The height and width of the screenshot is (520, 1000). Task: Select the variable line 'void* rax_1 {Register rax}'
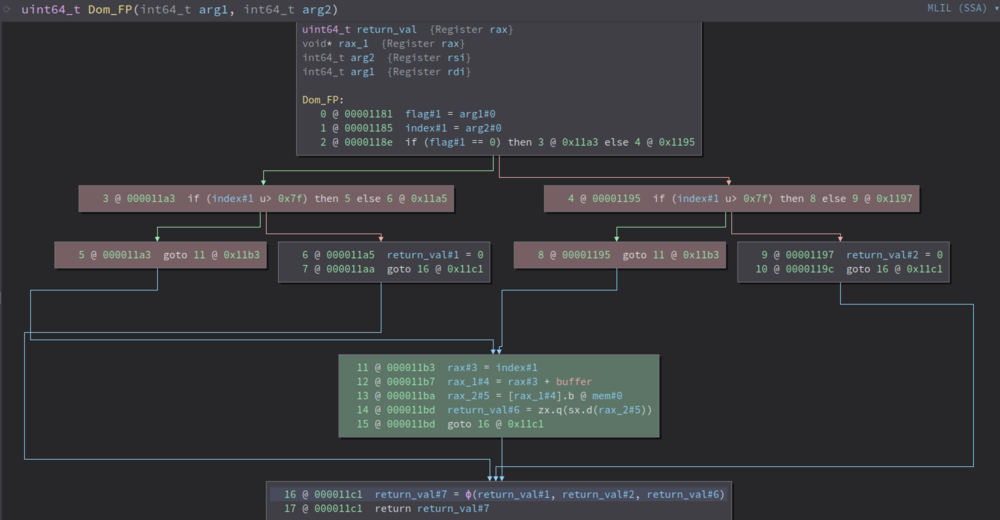point(383,43)
